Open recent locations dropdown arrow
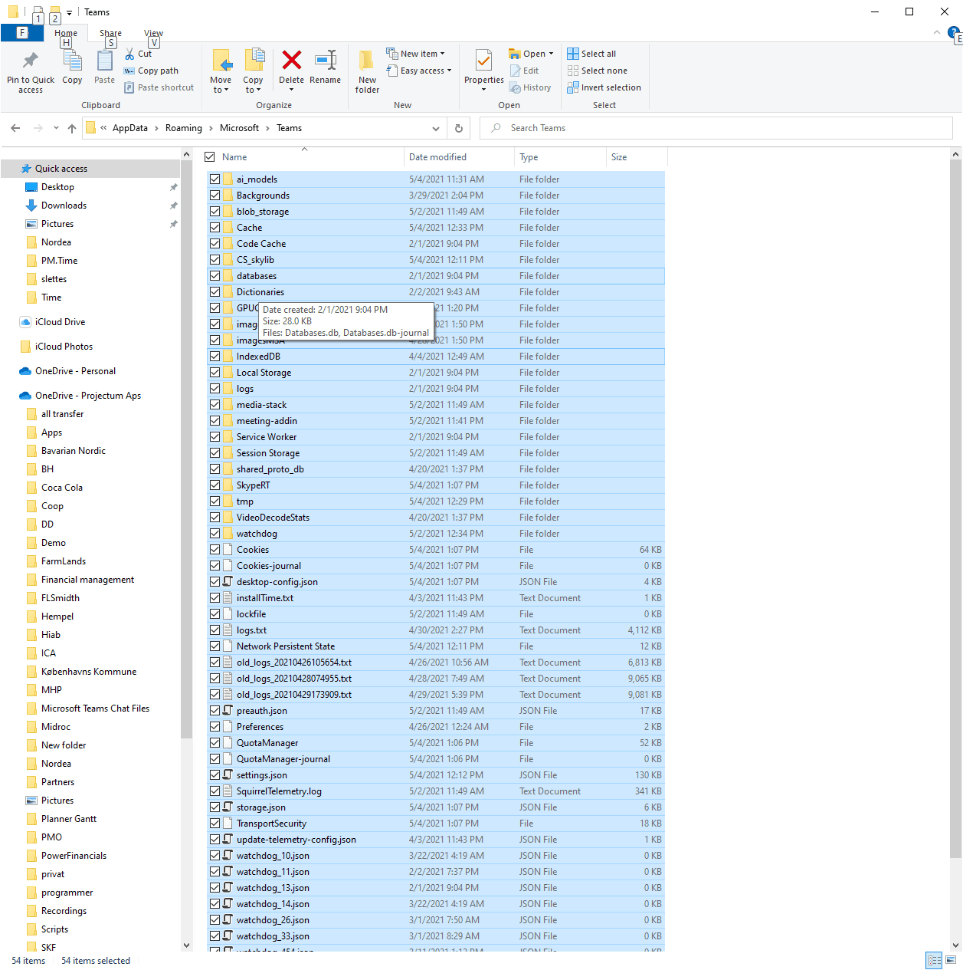Viewport: 963px width, 970px height. pos(56,128)
